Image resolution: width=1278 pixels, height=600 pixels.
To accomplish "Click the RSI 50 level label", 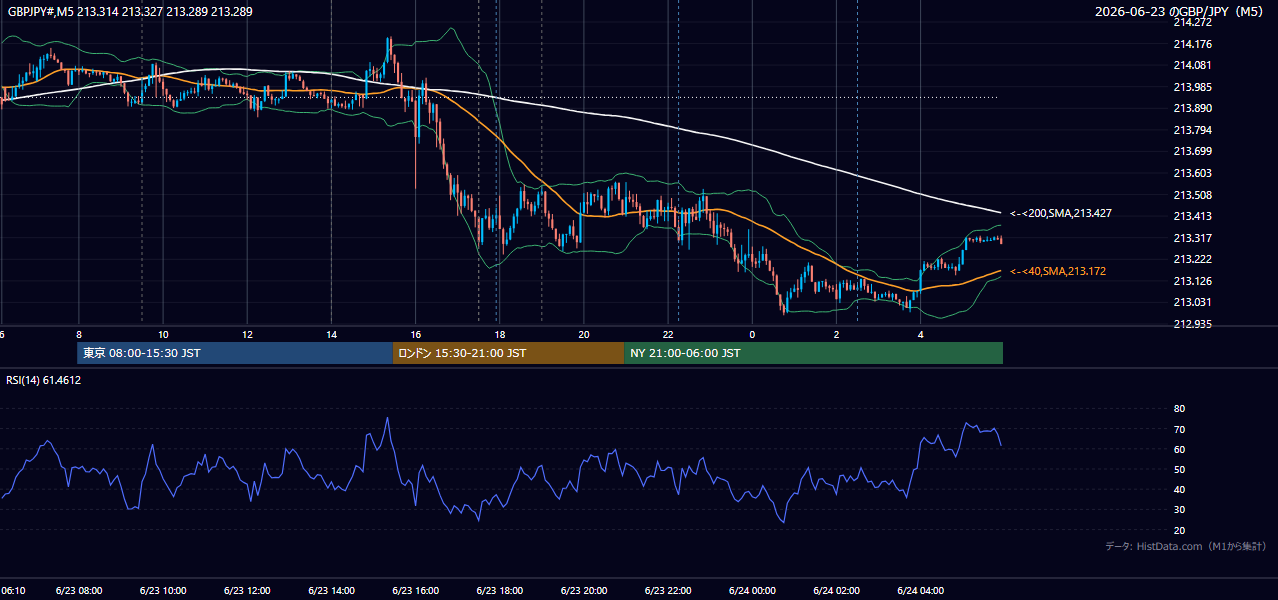I will [x=1179, y=469].
